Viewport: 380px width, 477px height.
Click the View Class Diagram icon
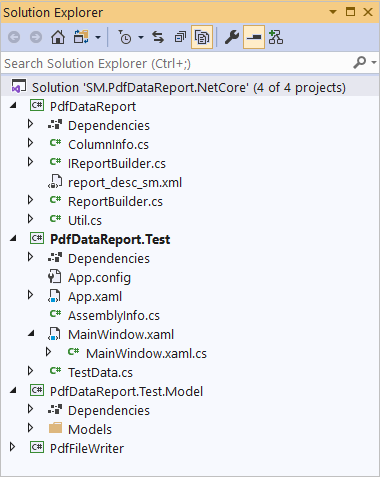(x=276, y=37)
